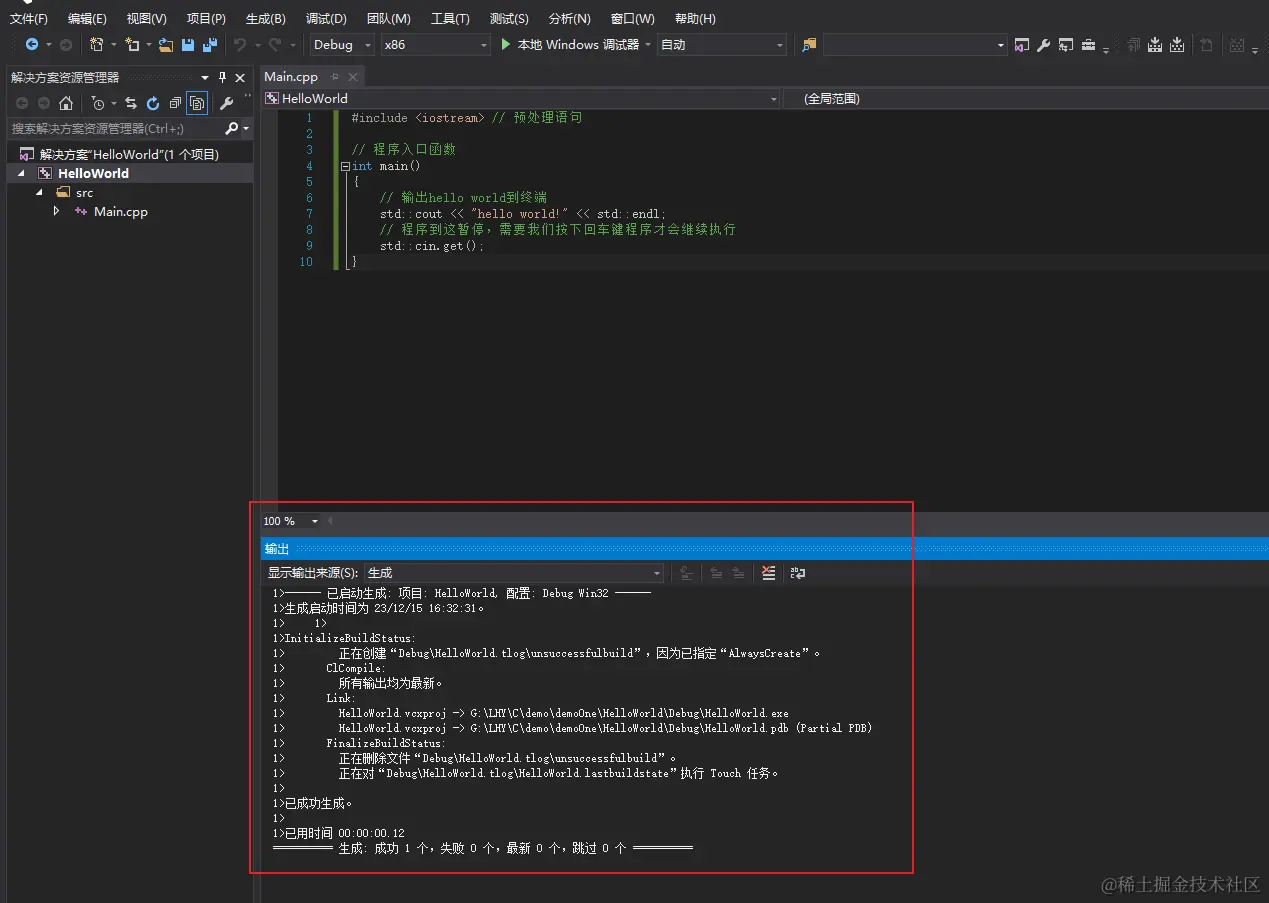The width and height of the screenshot is (1269, 903).
Task: Close the Solution Explorer panel
Action: [x=240, y=77]
